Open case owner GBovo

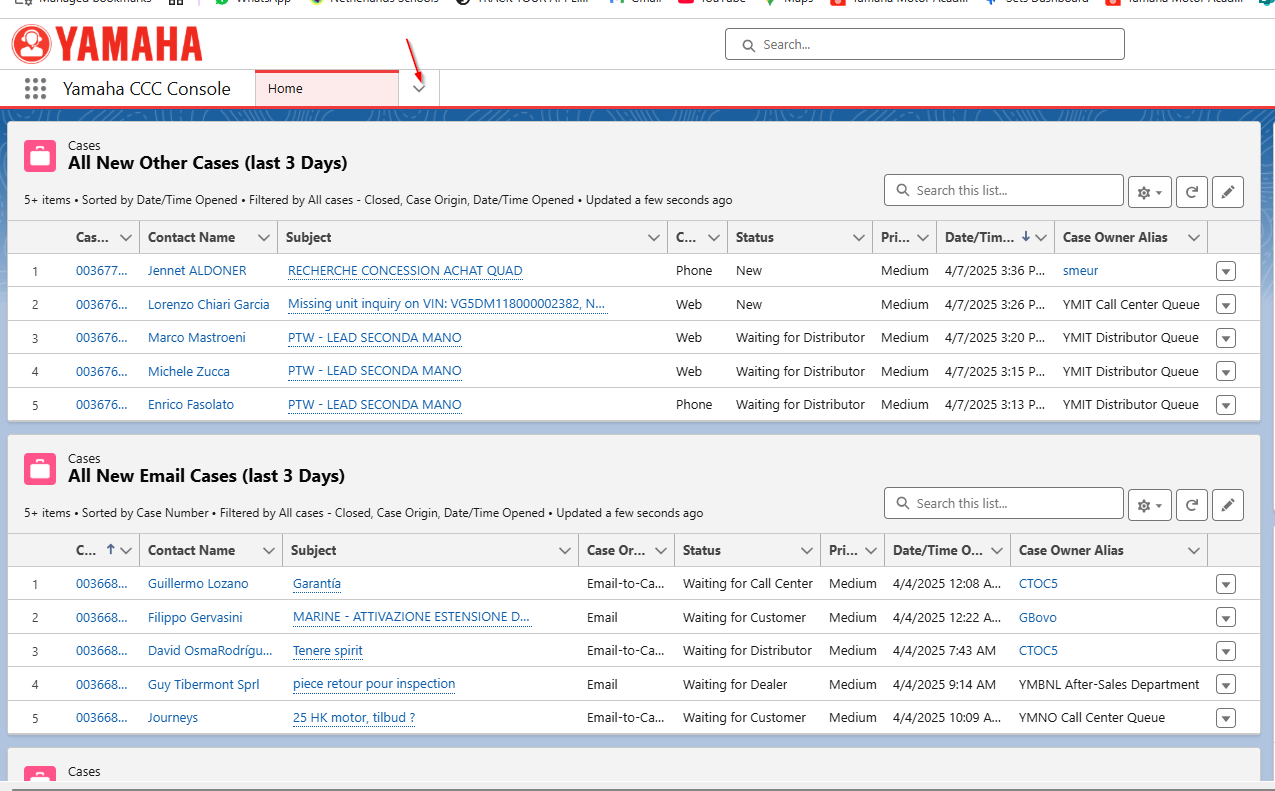point(1038,617)
